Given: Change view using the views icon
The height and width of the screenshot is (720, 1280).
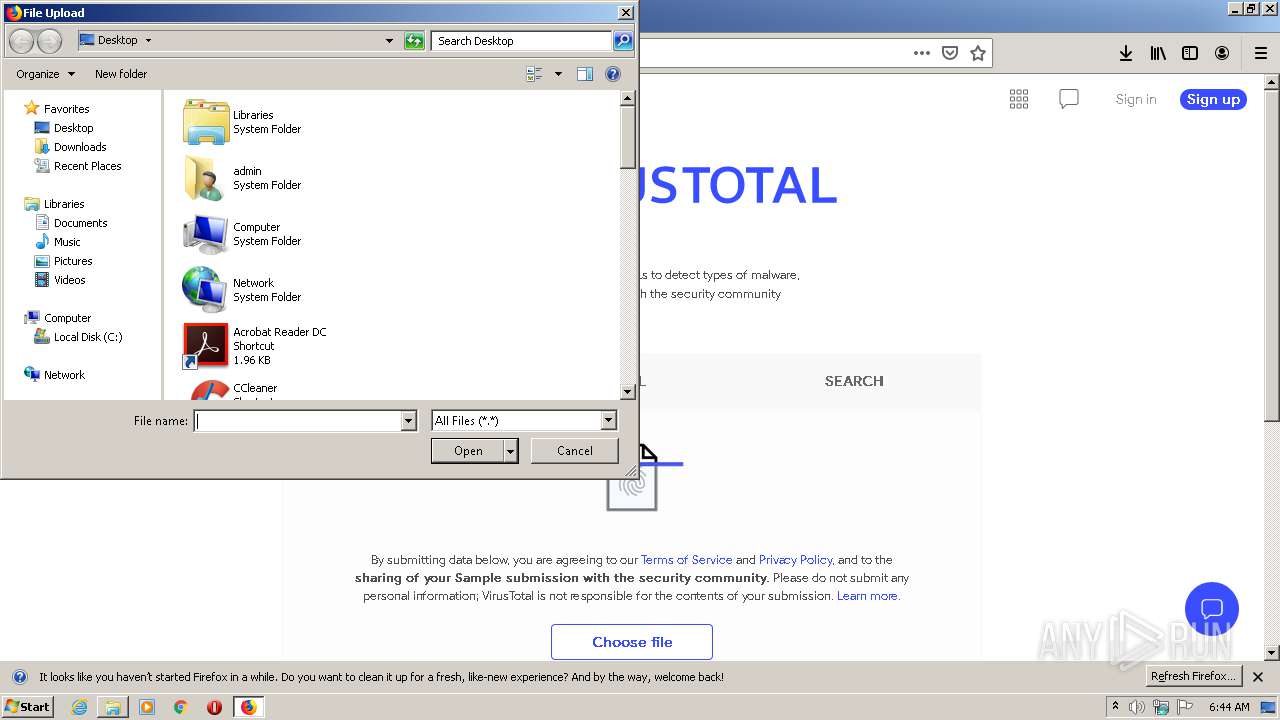Looking at the screenshot, I should (534, 74).
